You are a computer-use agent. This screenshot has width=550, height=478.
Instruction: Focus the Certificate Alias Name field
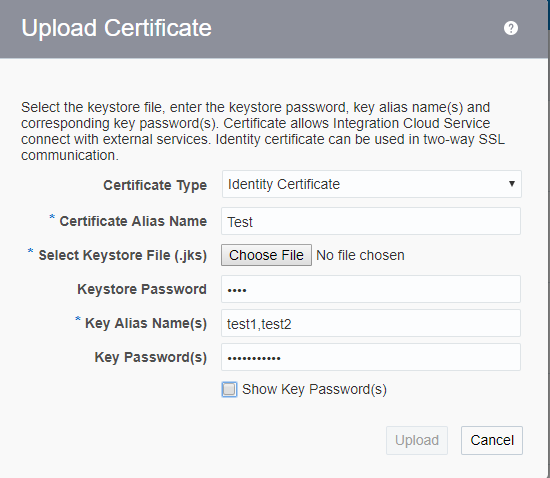pyautogui.click(x=371, y=221)
